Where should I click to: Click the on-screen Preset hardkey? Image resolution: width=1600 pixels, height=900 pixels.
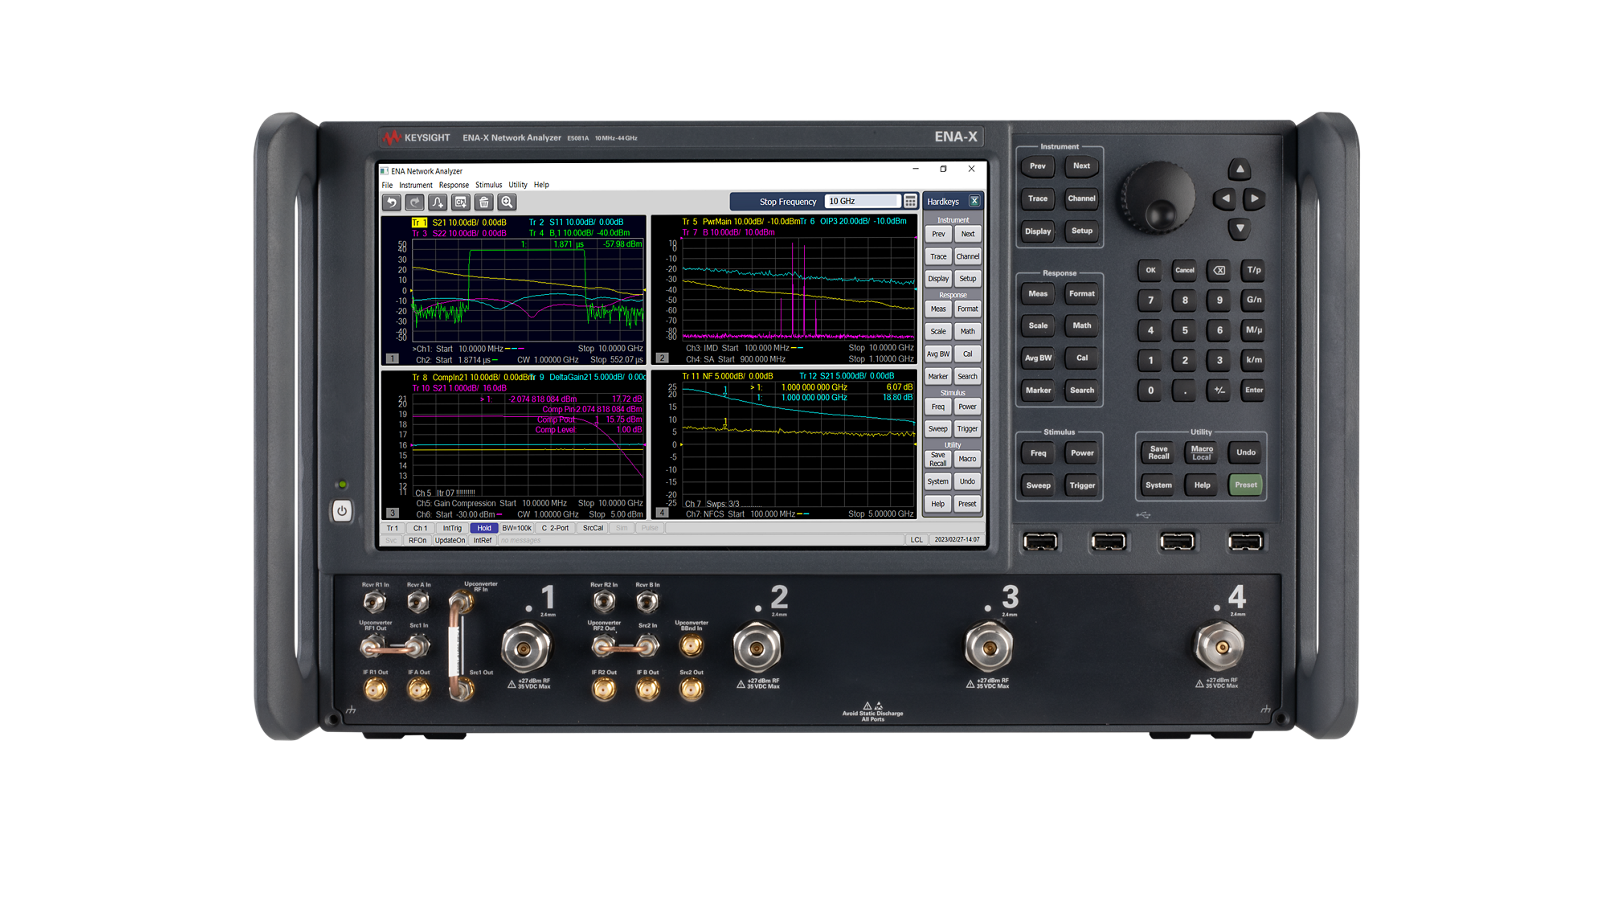pyautogui.click(x=967, y=504)
